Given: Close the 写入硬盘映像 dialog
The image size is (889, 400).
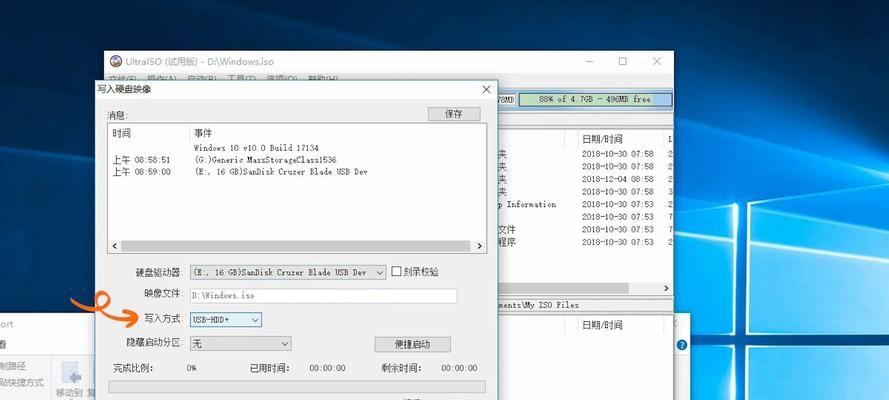Looking at the screenshot, I should (x=486, y=90).
